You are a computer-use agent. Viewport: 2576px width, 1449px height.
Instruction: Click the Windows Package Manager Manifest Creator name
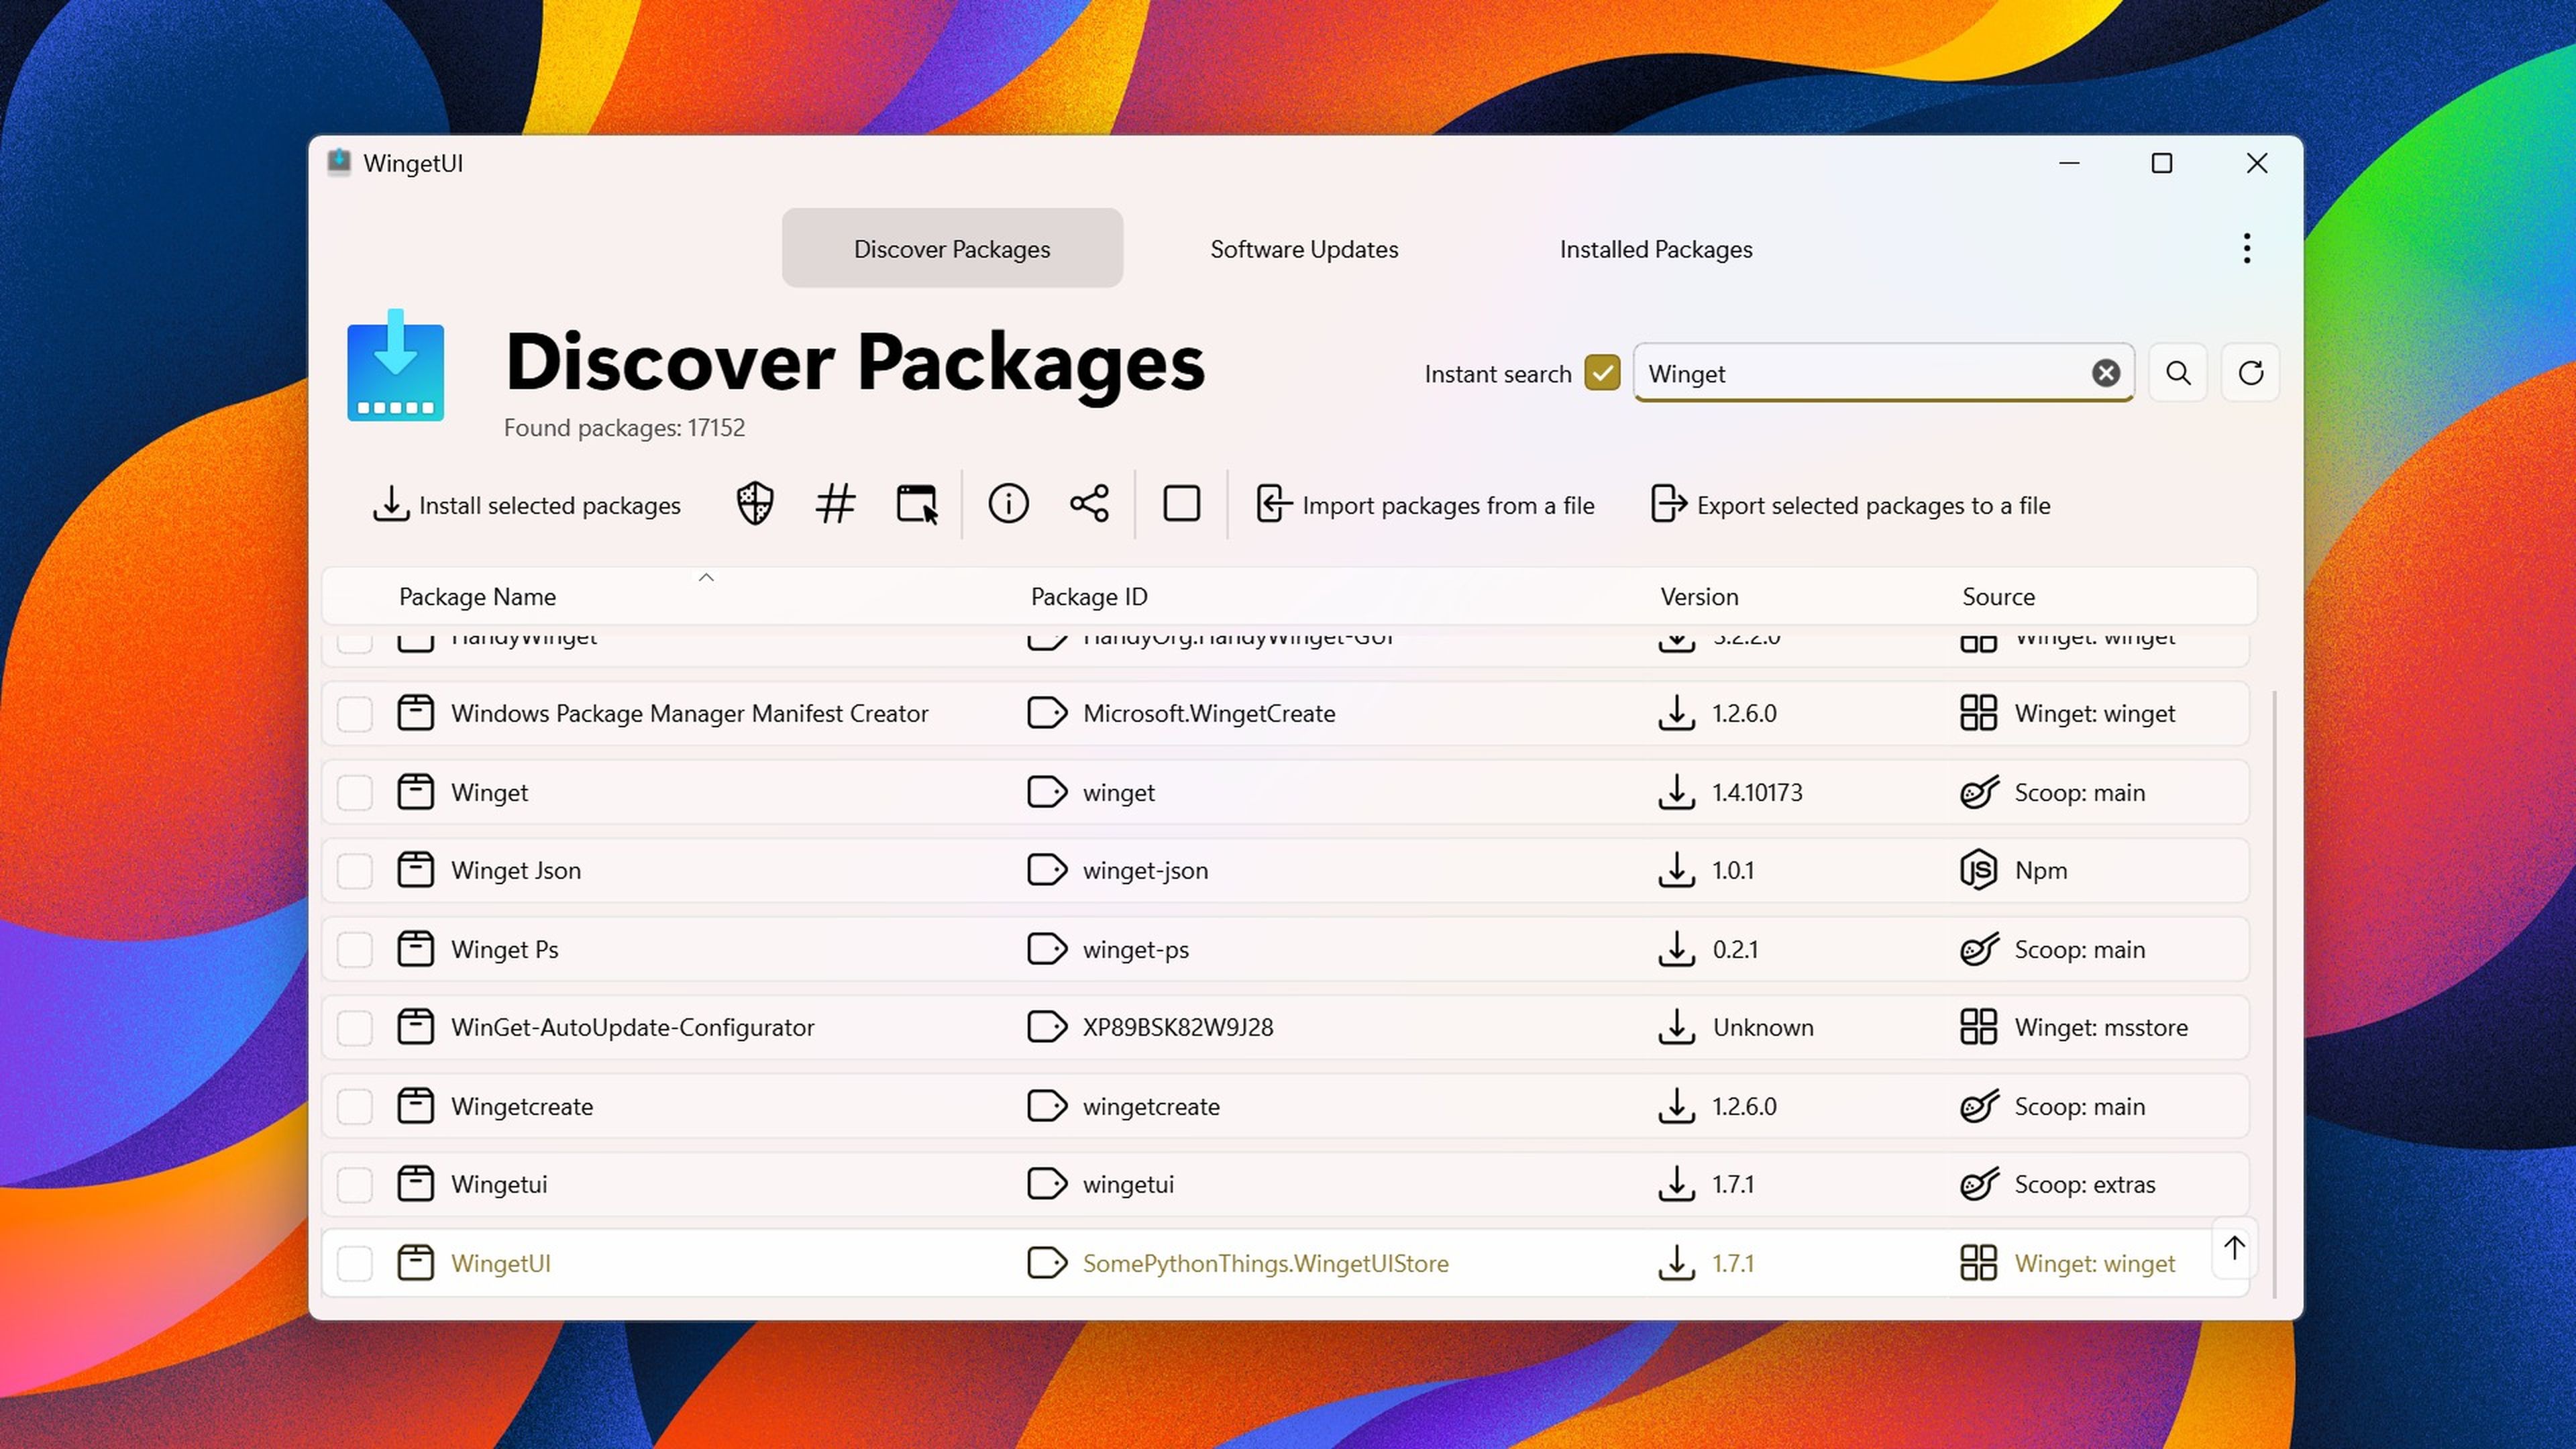tap(689, 714)
